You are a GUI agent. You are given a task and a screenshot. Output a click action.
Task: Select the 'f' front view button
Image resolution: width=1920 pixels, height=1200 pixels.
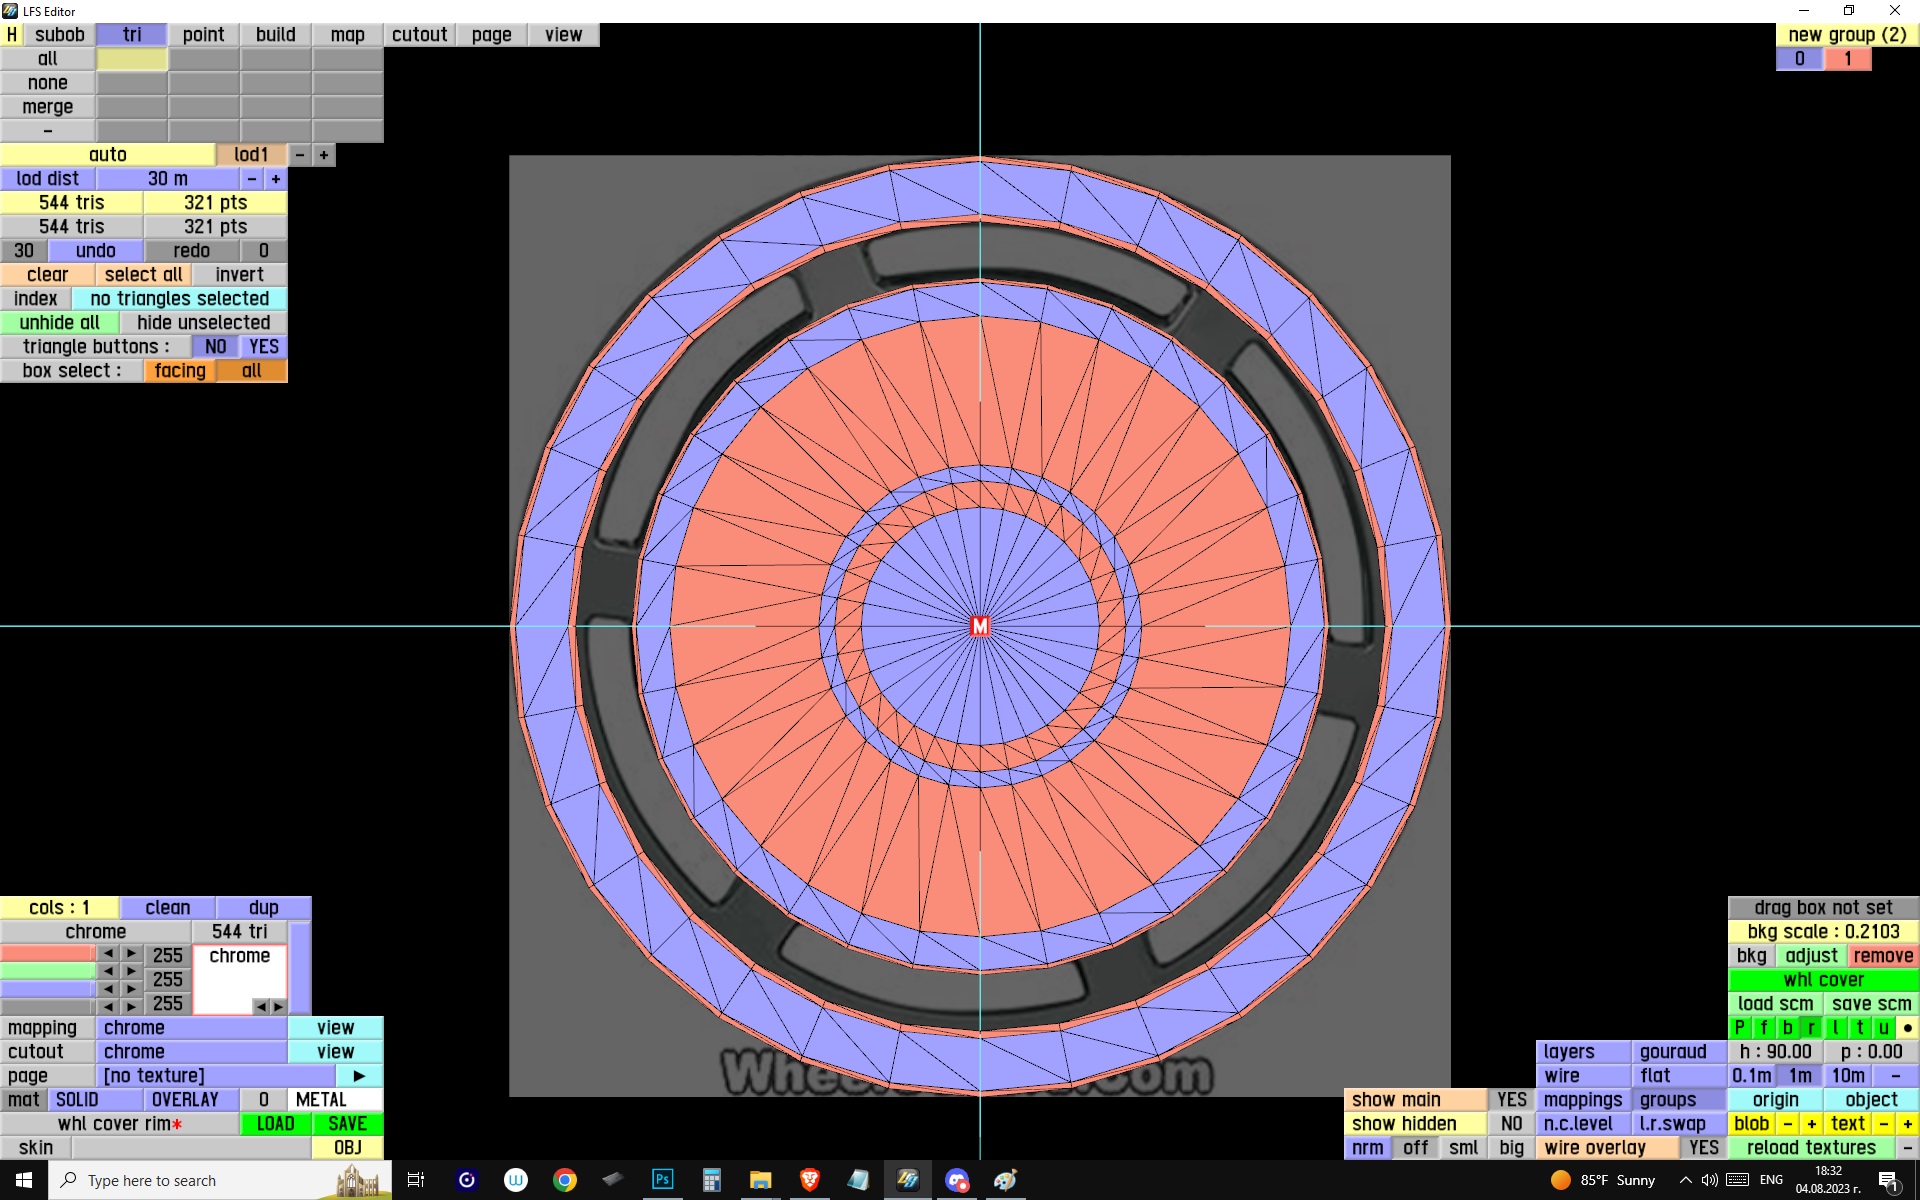tap(1763, 1028)
